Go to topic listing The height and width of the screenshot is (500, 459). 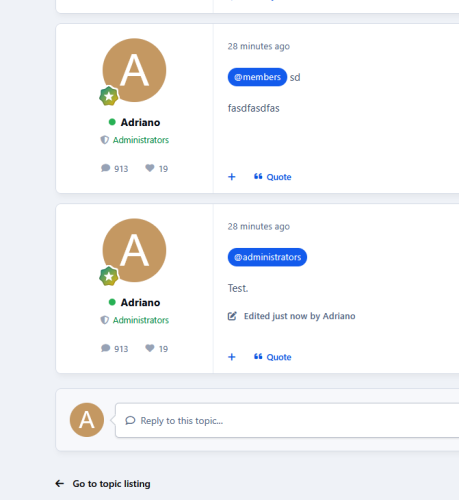tap(103, 484)
